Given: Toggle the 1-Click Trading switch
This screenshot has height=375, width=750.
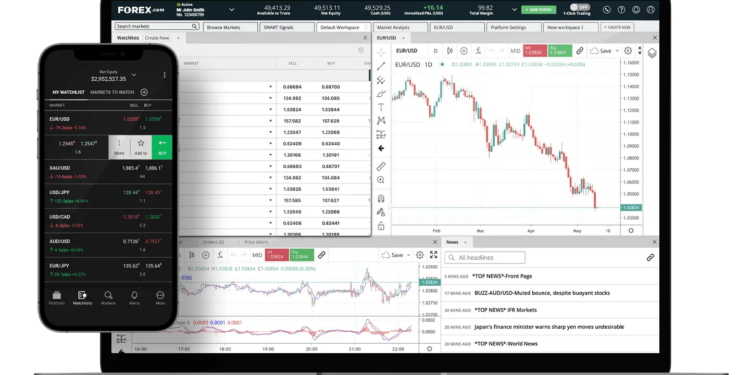Looking at the screenshot, I should click(580, 7).
